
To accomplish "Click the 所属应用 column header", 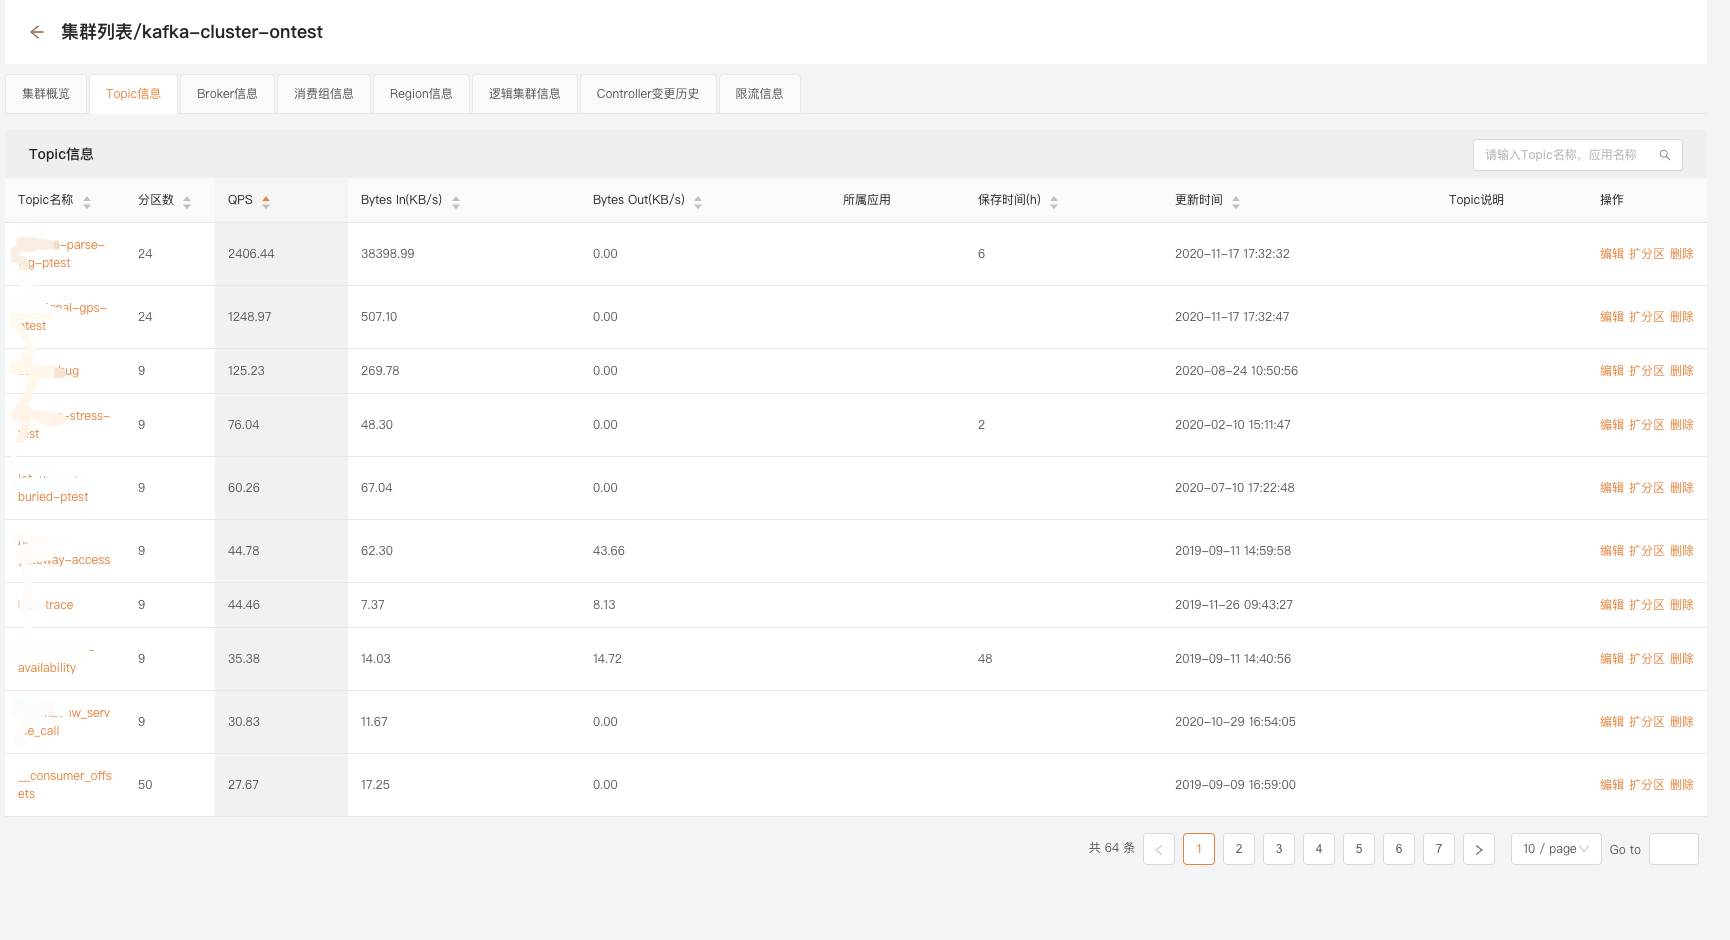I will [x=867, y=200].
